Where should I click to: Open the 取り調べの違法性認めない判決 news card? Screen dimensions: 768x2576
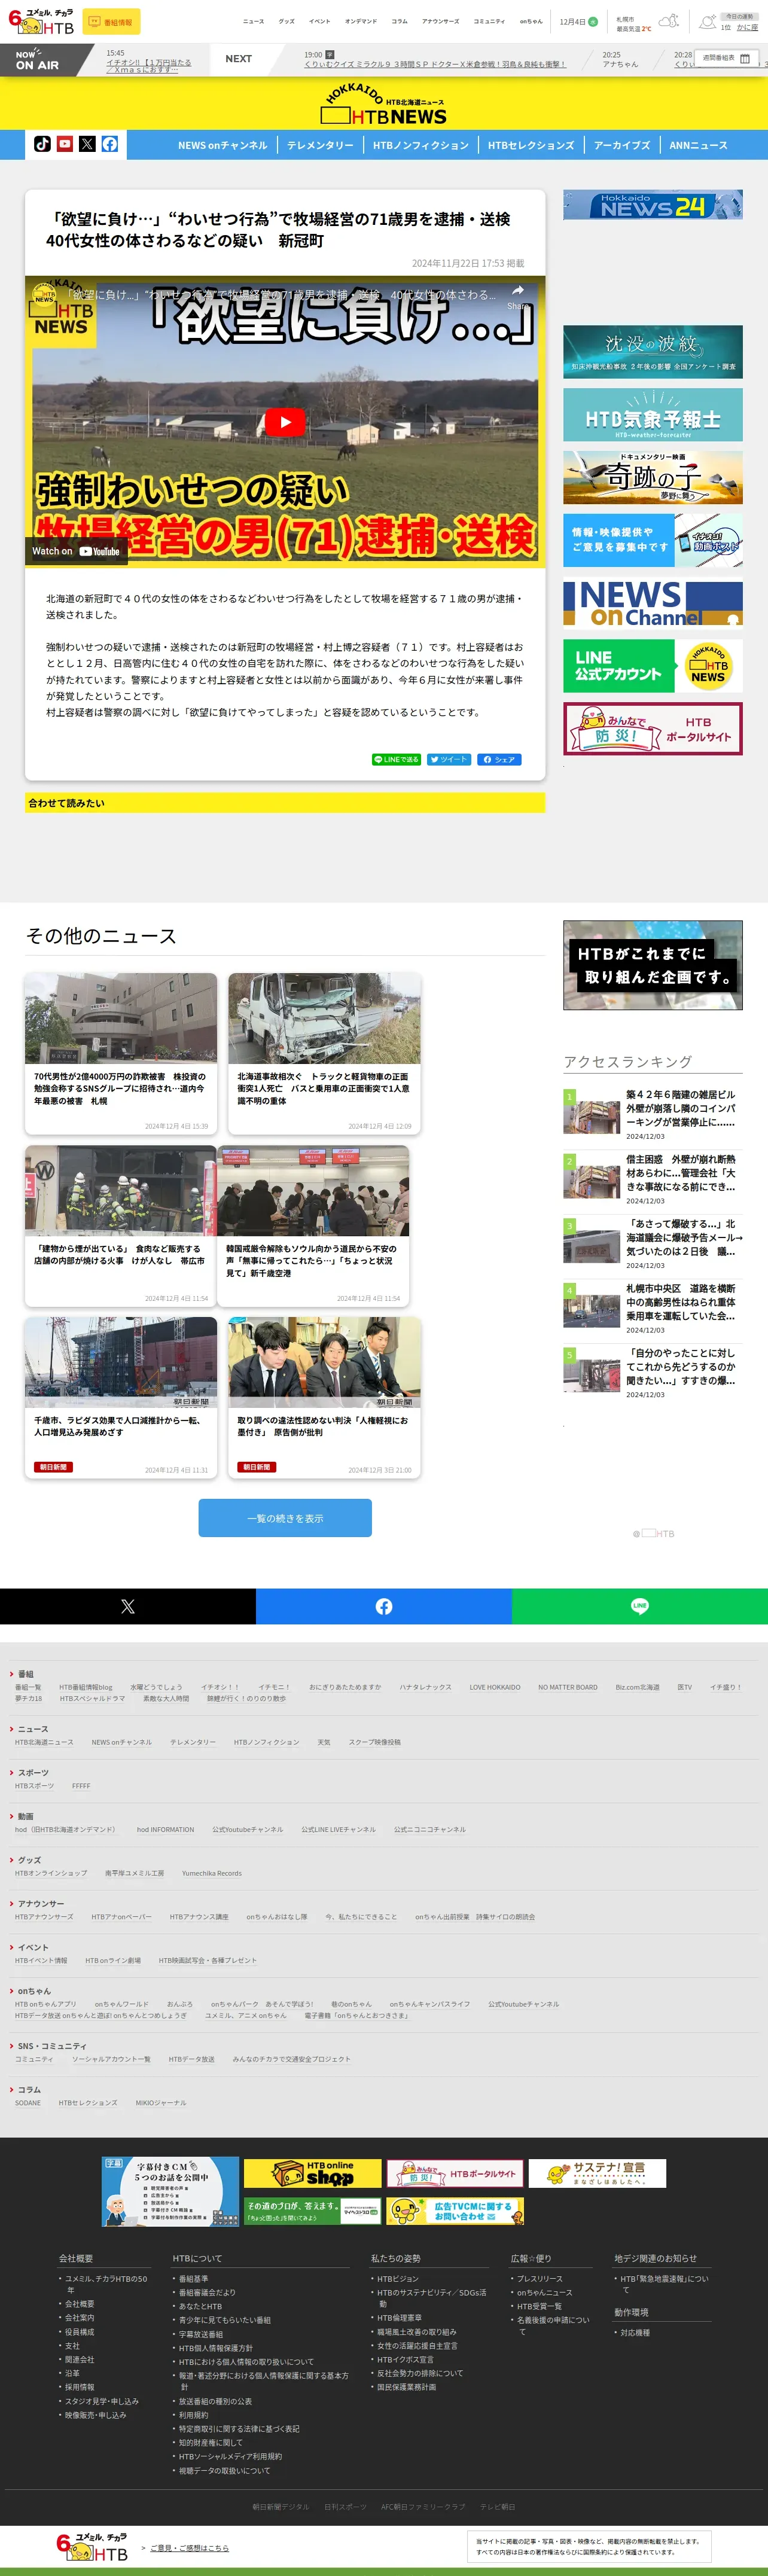325,1397
